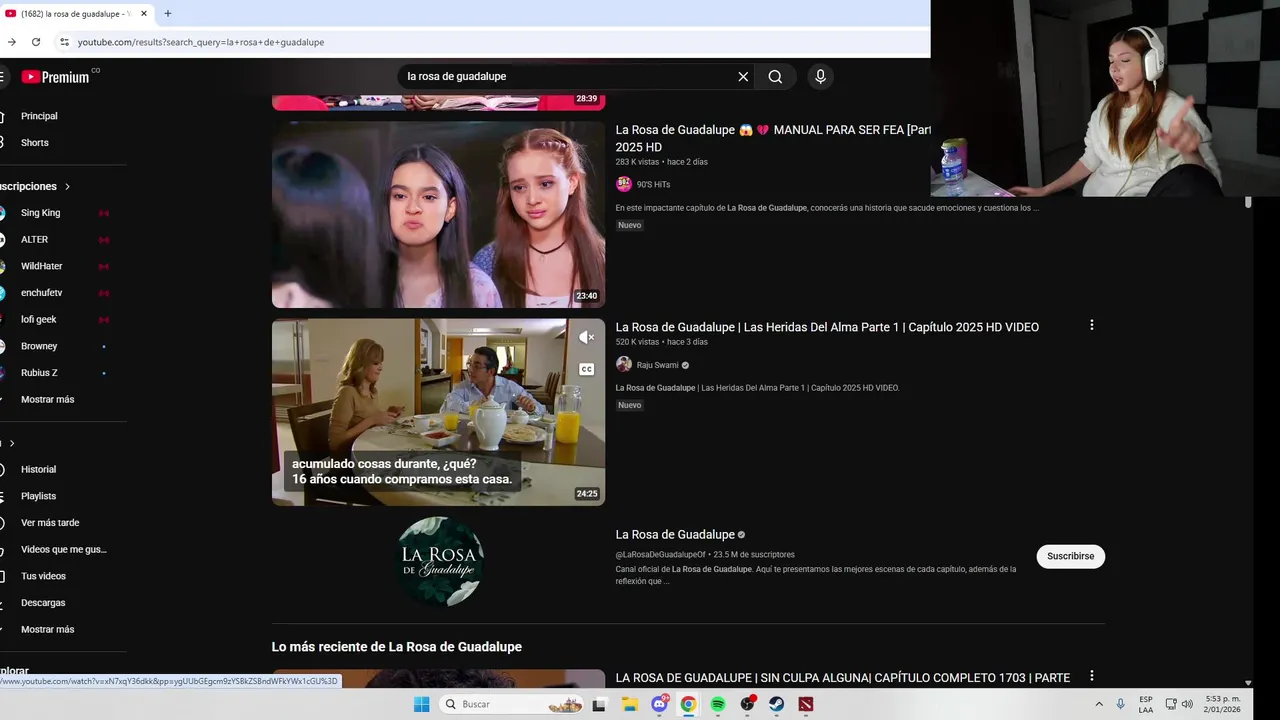Unmute the Las Heridas Del Alma preview
Screen dimensions: 1280x720
click(587, 337)
